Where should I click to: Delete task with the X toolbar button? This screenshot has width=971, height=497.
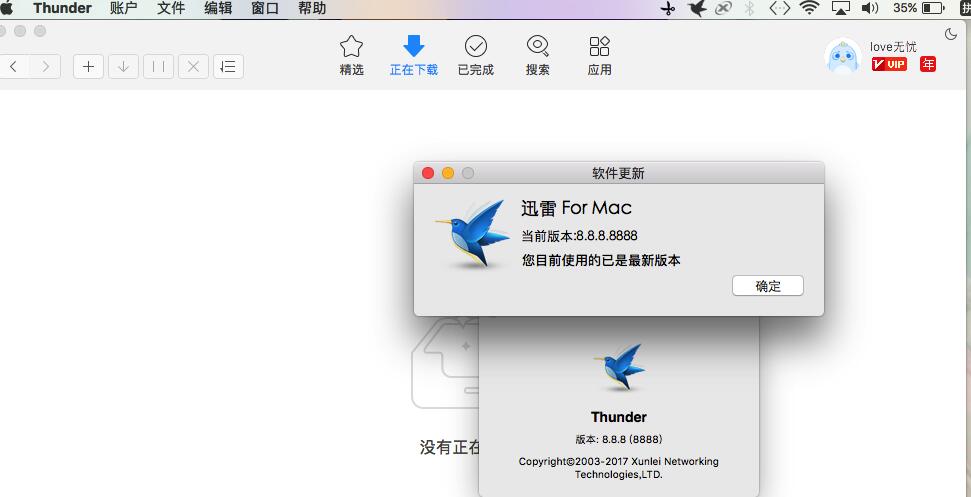pyautogui.click(x=193, y=66)
